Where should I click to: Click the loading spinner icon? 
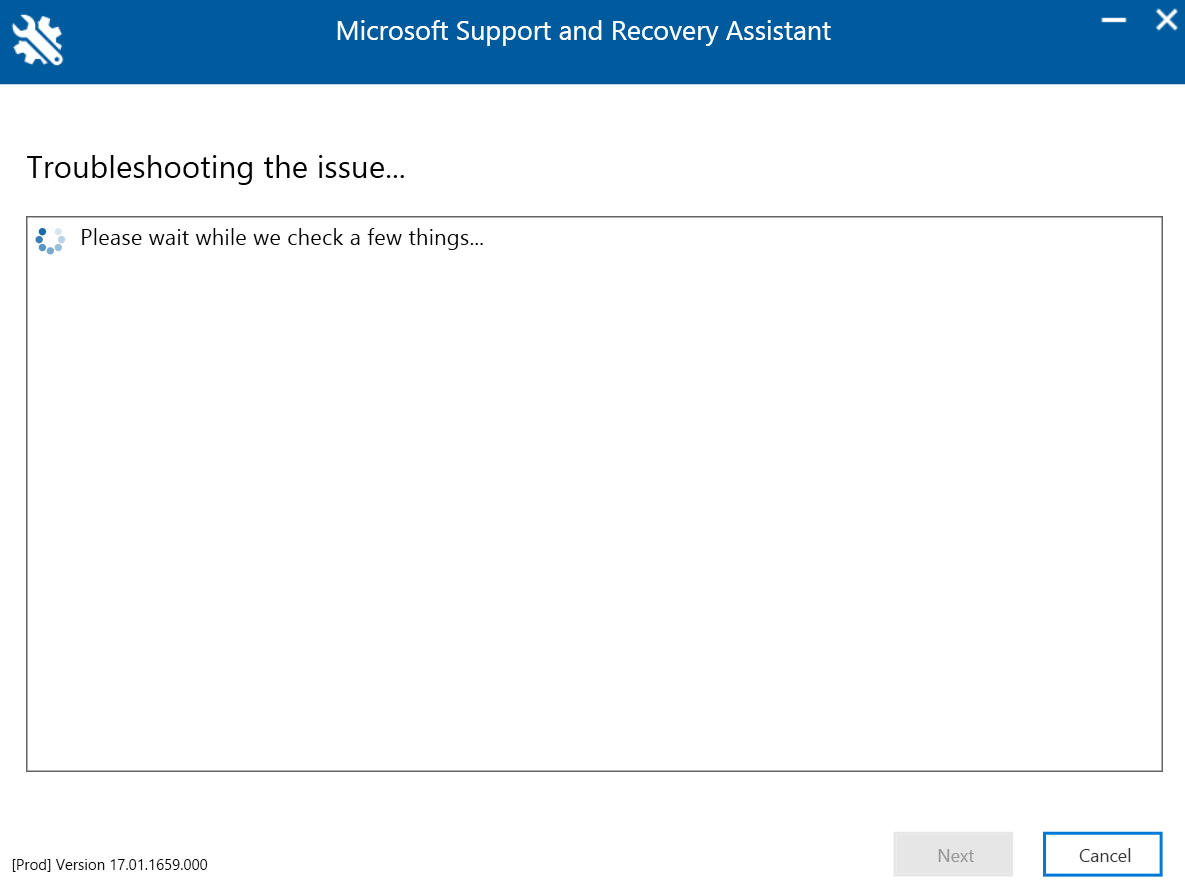tap(51, 240)
